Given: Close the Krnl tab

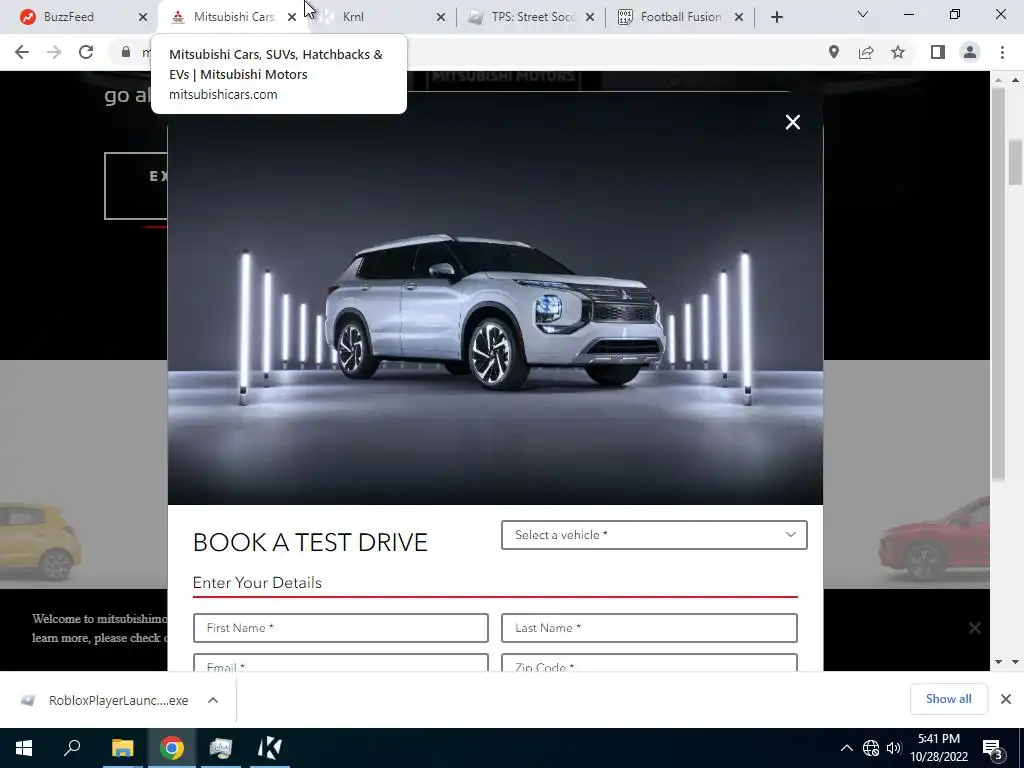Looking at the screenshot, I should click(441, 17).
